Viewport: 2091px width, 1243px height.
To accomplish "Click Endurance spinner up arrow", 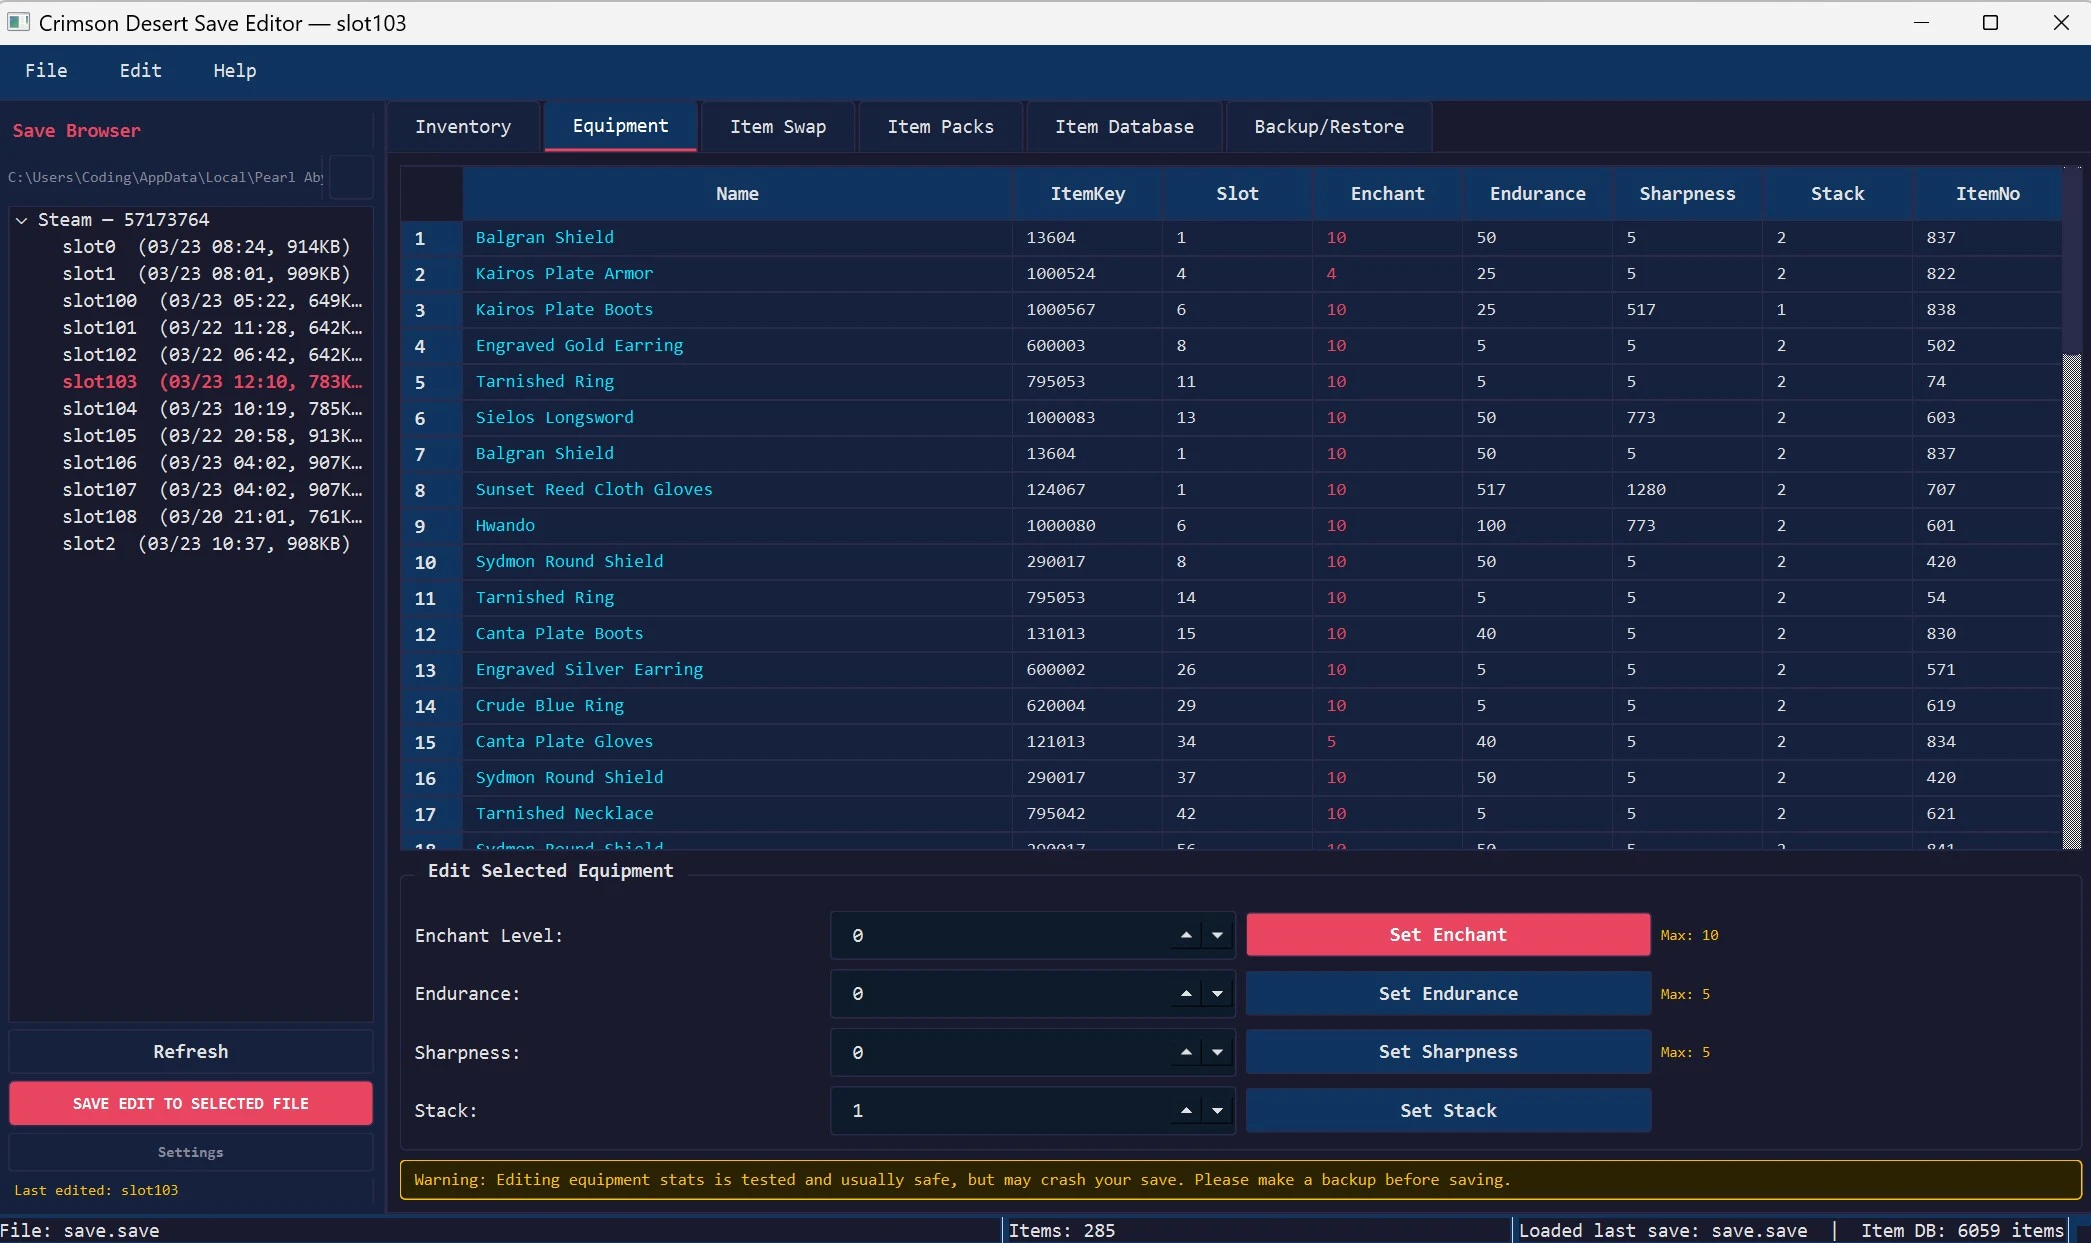I will click(1186, 993).
